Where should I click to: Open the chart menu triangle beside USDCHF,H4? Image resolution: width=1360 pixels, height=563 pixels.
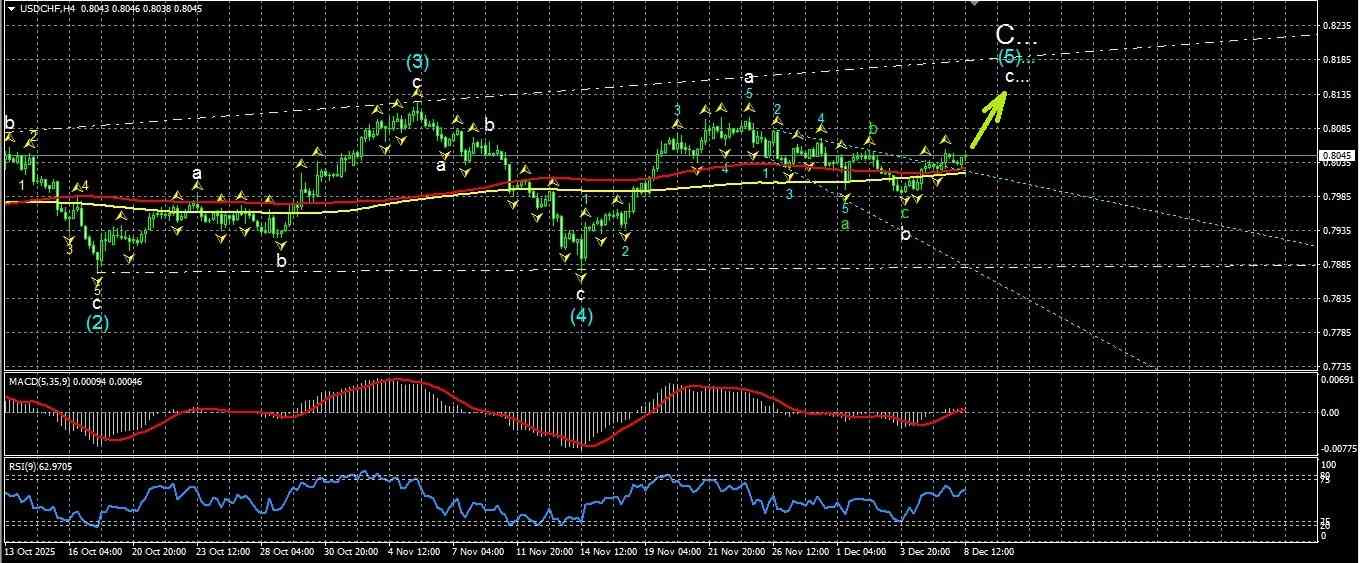pos(11,8)
